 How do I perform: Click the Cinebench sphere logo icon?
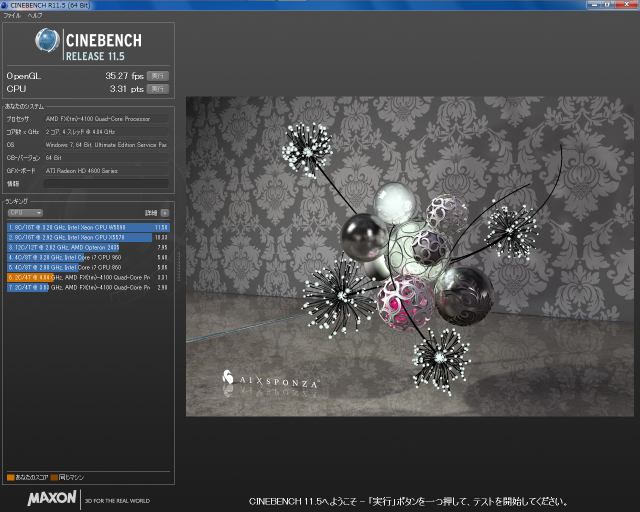pyautogui.click(x=47, y=40)
